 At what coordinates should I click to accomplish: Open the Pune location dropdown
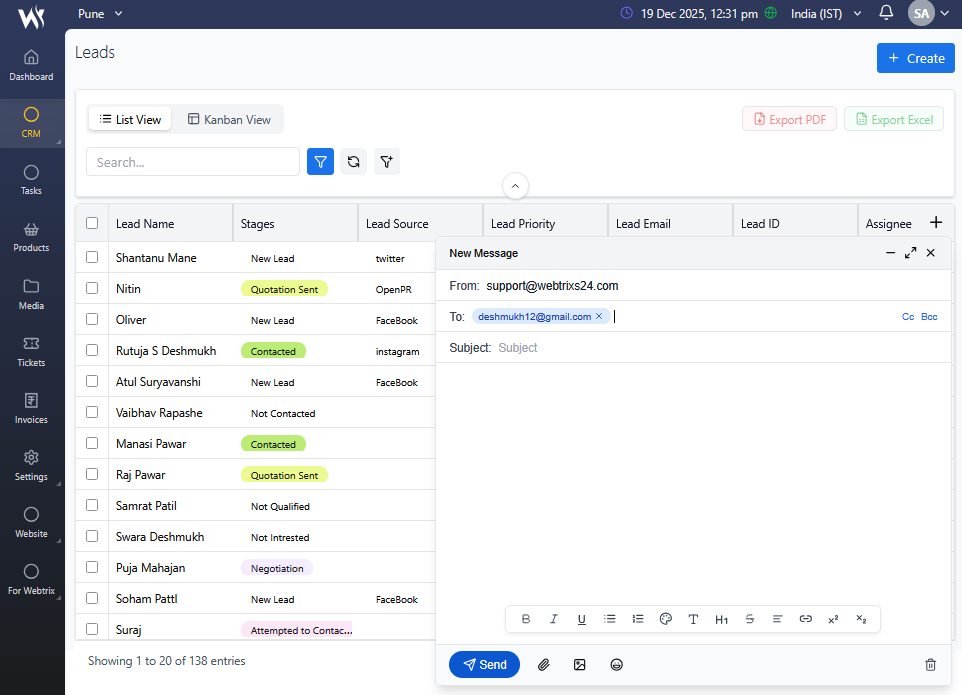pyautogui.click(x=100, y=14)
